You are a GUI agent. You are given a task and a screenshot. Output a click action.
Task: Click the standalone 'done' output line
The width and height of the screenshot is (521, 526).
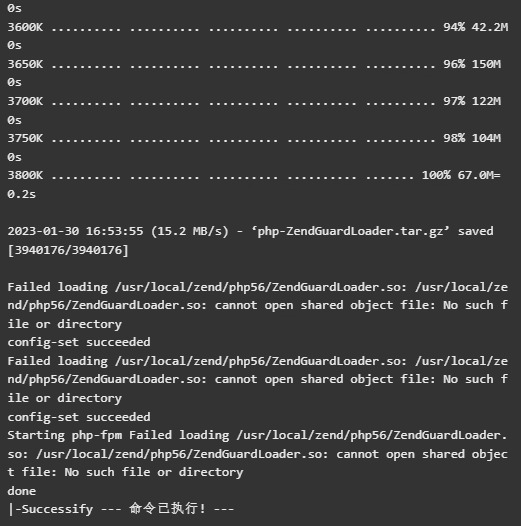(x=22, y=491)
